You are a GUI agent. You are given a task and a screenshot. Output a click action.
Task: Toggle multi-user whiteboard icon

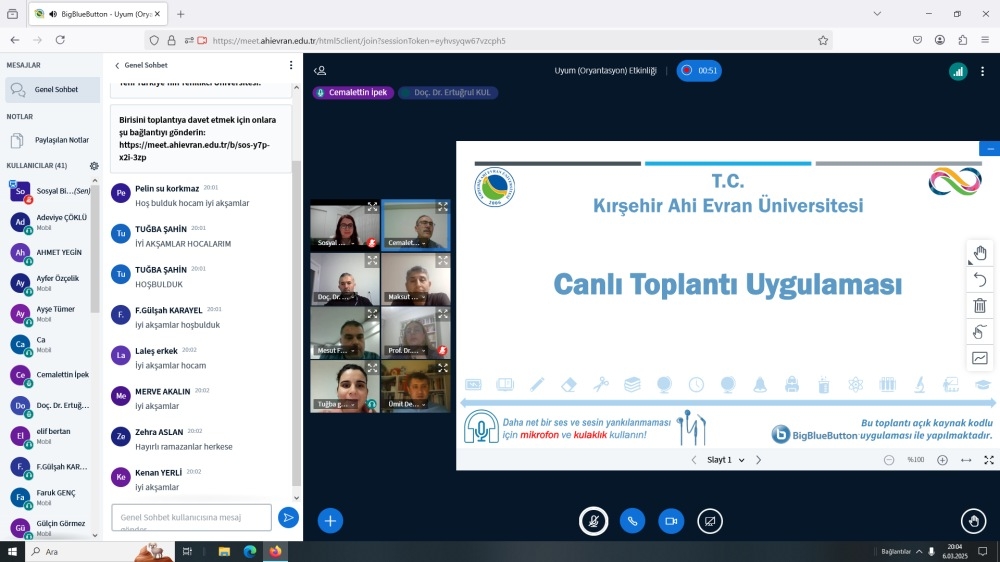[x=980, y=332]
